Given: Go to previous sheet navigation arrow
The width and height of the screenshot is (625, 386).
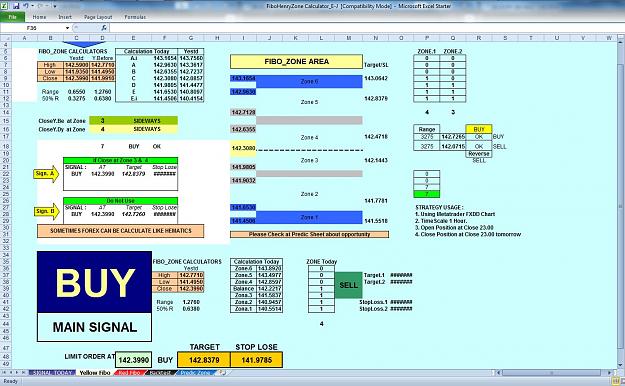Looking at the screenshot, I should click(x=10, y=372).
